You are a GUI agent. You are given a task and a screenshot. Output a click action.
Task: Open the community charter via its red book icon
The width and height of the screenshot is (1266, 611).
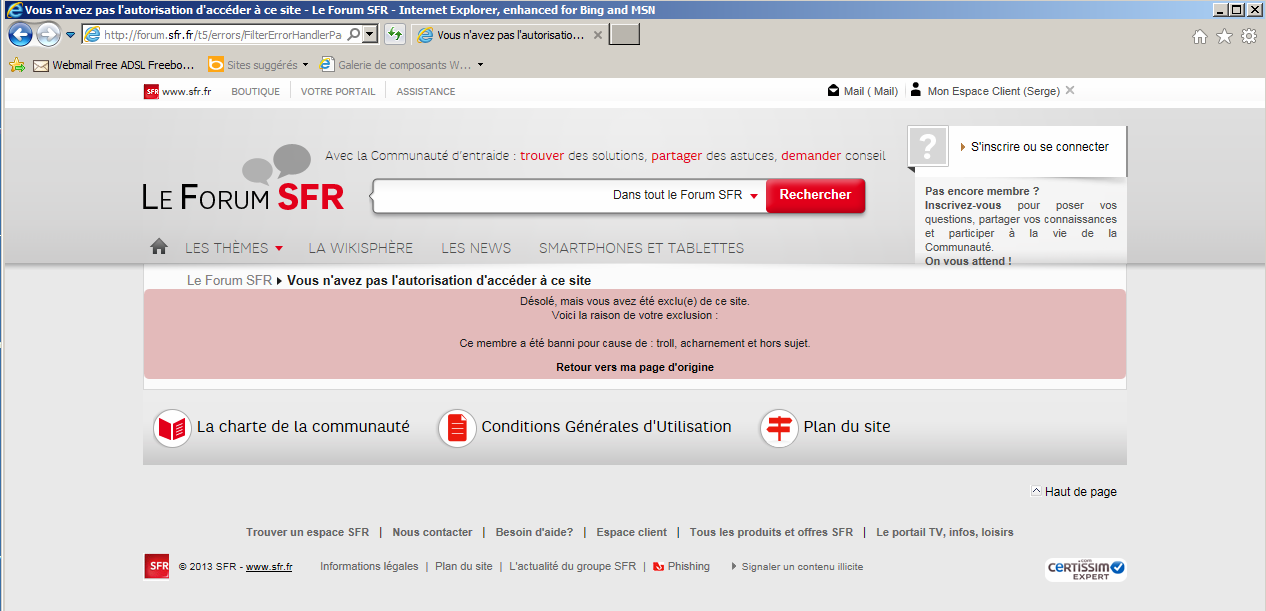(x=171, y=425)
